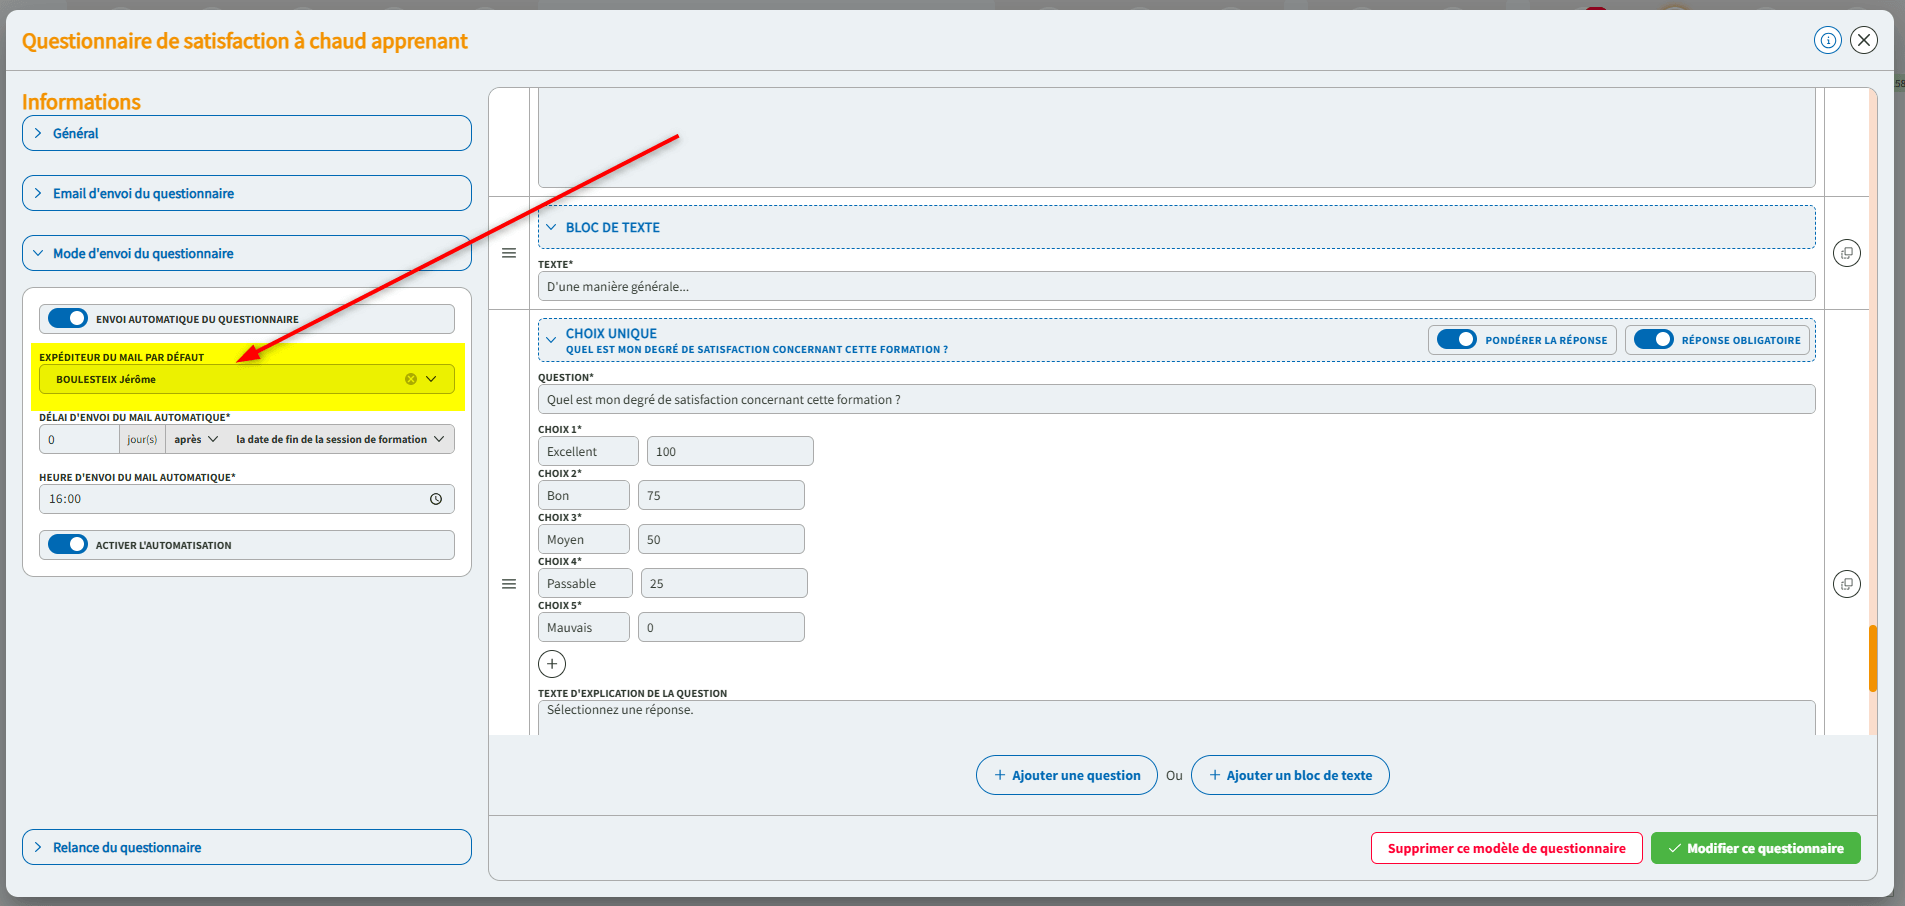This screenshot has height=906, width=1905.
Task: Click drag handle of Choix unique row
Action: click(509, 584)
